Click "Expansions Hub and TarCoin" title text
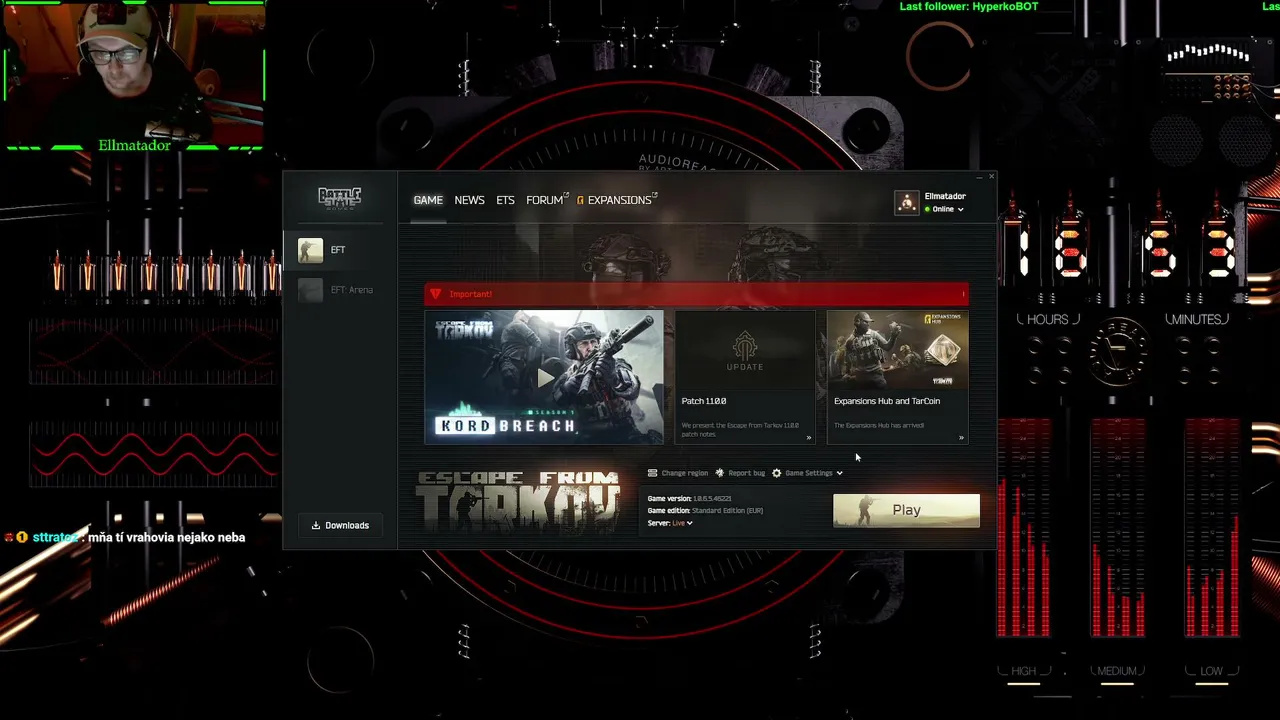 [x=887, y=401]
